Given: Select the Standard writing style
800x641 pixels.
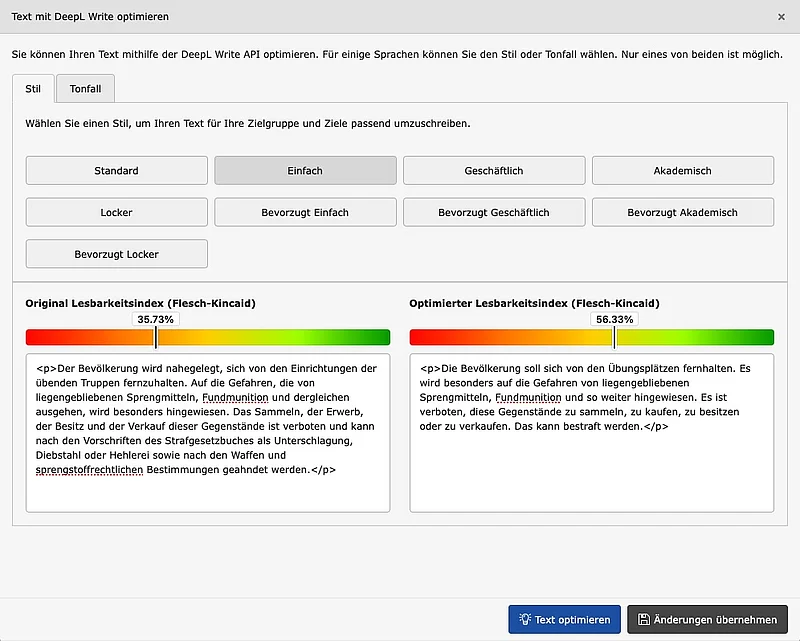Looking at the screenshot, I should tap(116, 170).
